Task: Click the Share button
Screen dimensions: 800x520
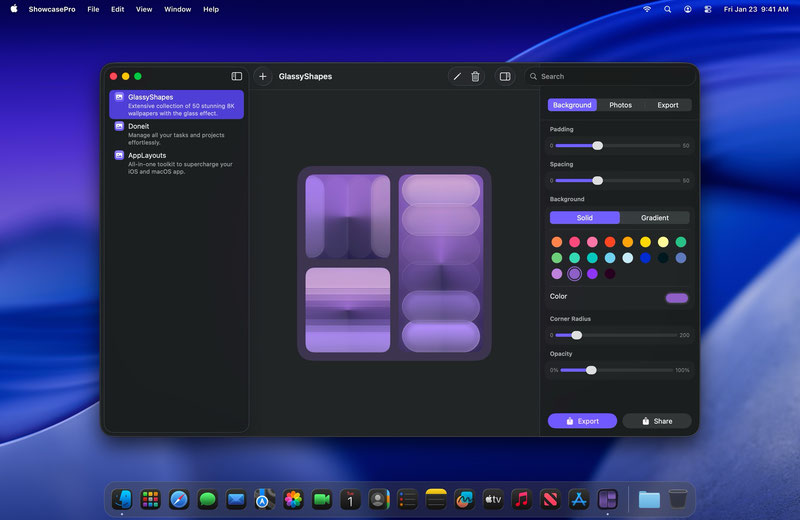Action: [657, 421]
